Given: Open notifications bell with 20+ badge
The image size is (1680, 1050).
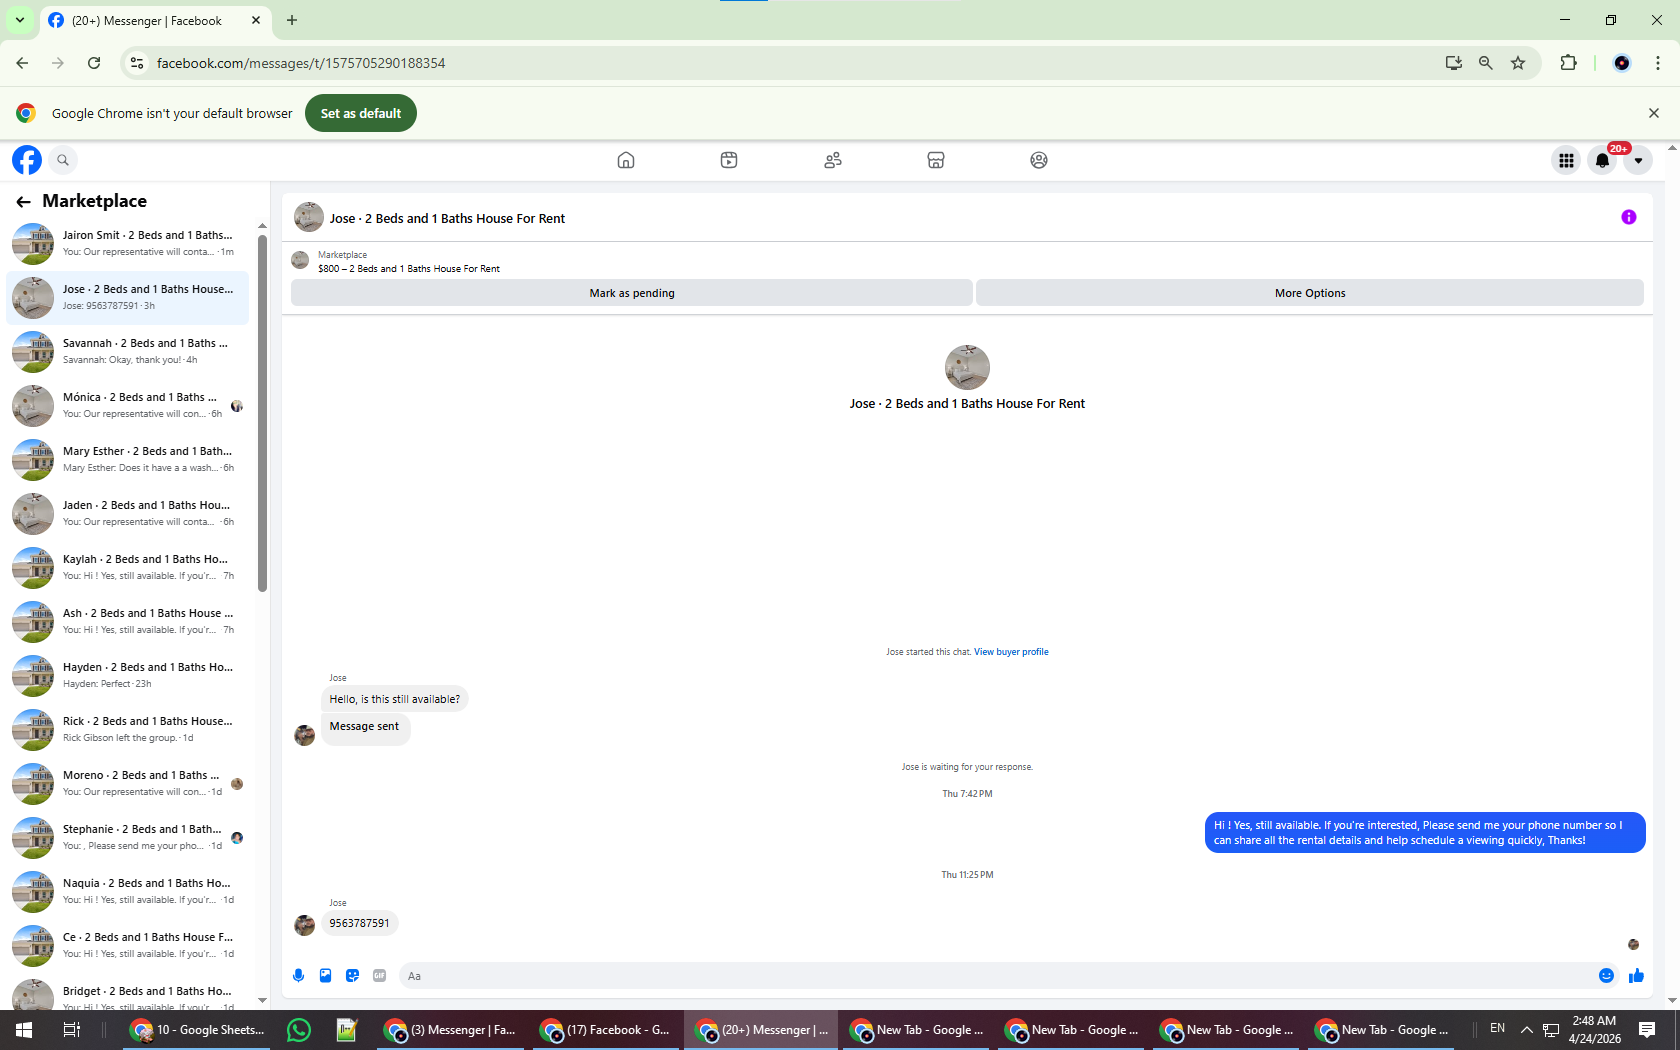Looking at the screenshot, I should coord(1602,160).
